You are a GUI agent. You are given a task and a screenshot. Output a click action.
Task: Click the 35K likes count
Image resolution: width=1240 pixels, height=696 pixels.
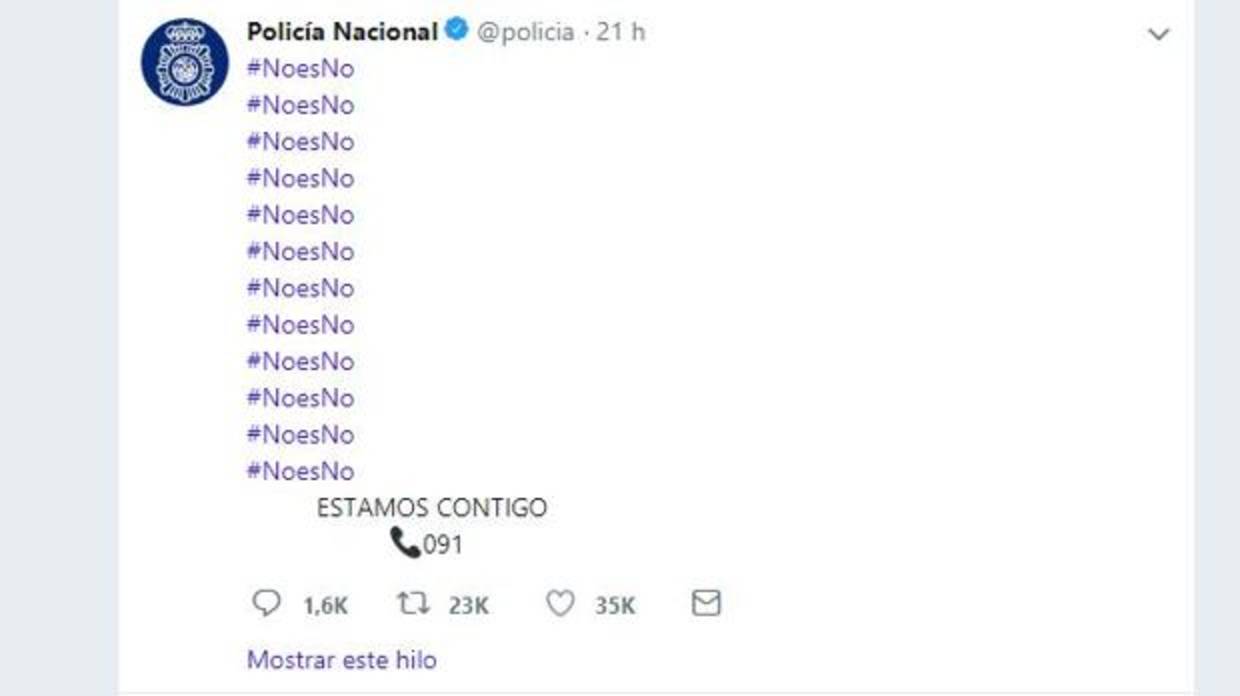click(x=615, y=606)
